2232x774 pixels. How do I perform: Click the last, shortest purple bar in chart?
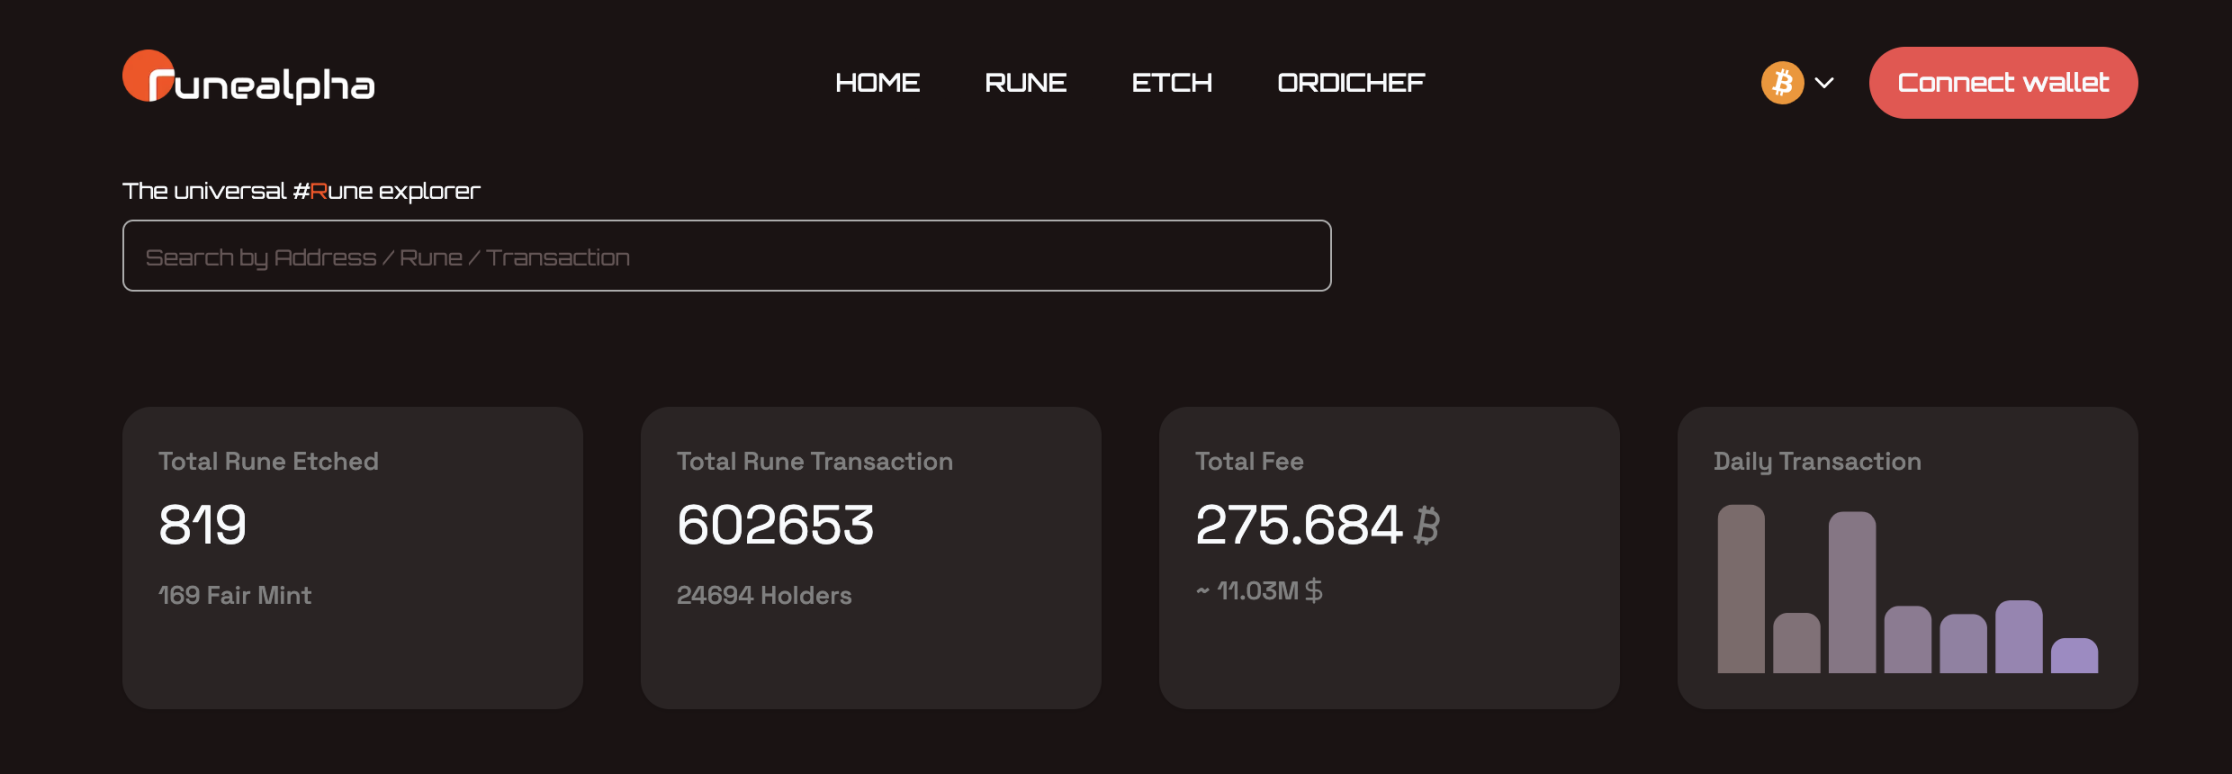[x=2074, y=656]
